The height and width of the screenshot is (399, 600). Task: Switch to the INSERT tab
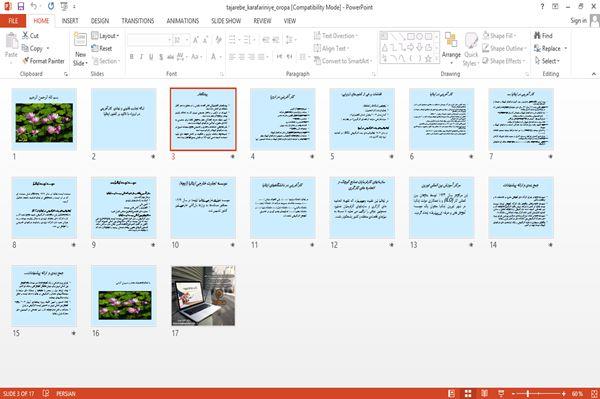click(70, 21)
